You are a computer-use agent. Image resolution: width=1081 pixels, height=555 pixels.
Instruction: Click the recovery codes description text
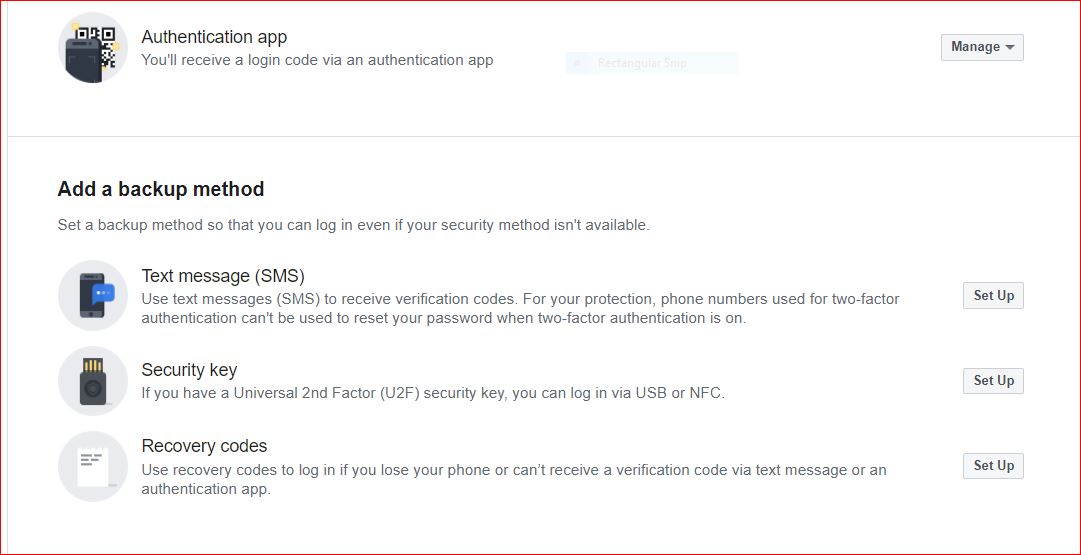[513, 479]
